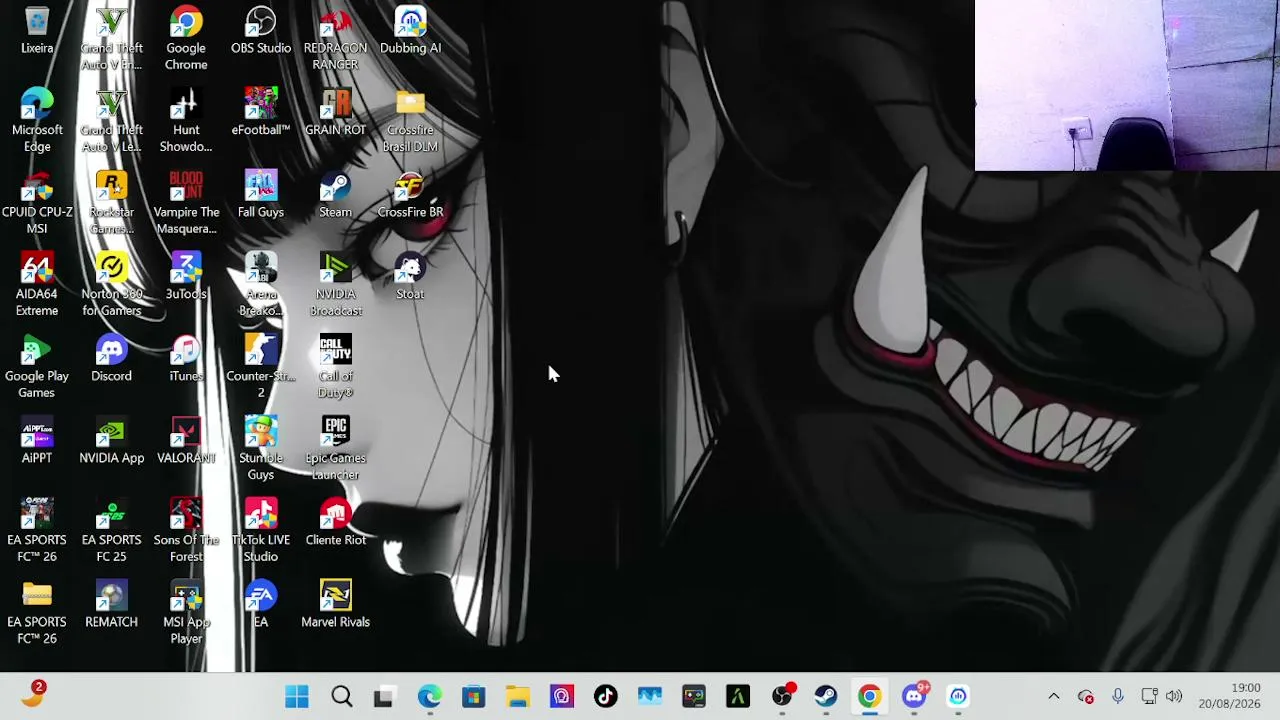Select the EA SPORTS FC 26 game shortcut
The width and height of the screenshot is (1280, 720).
point(37,531)
